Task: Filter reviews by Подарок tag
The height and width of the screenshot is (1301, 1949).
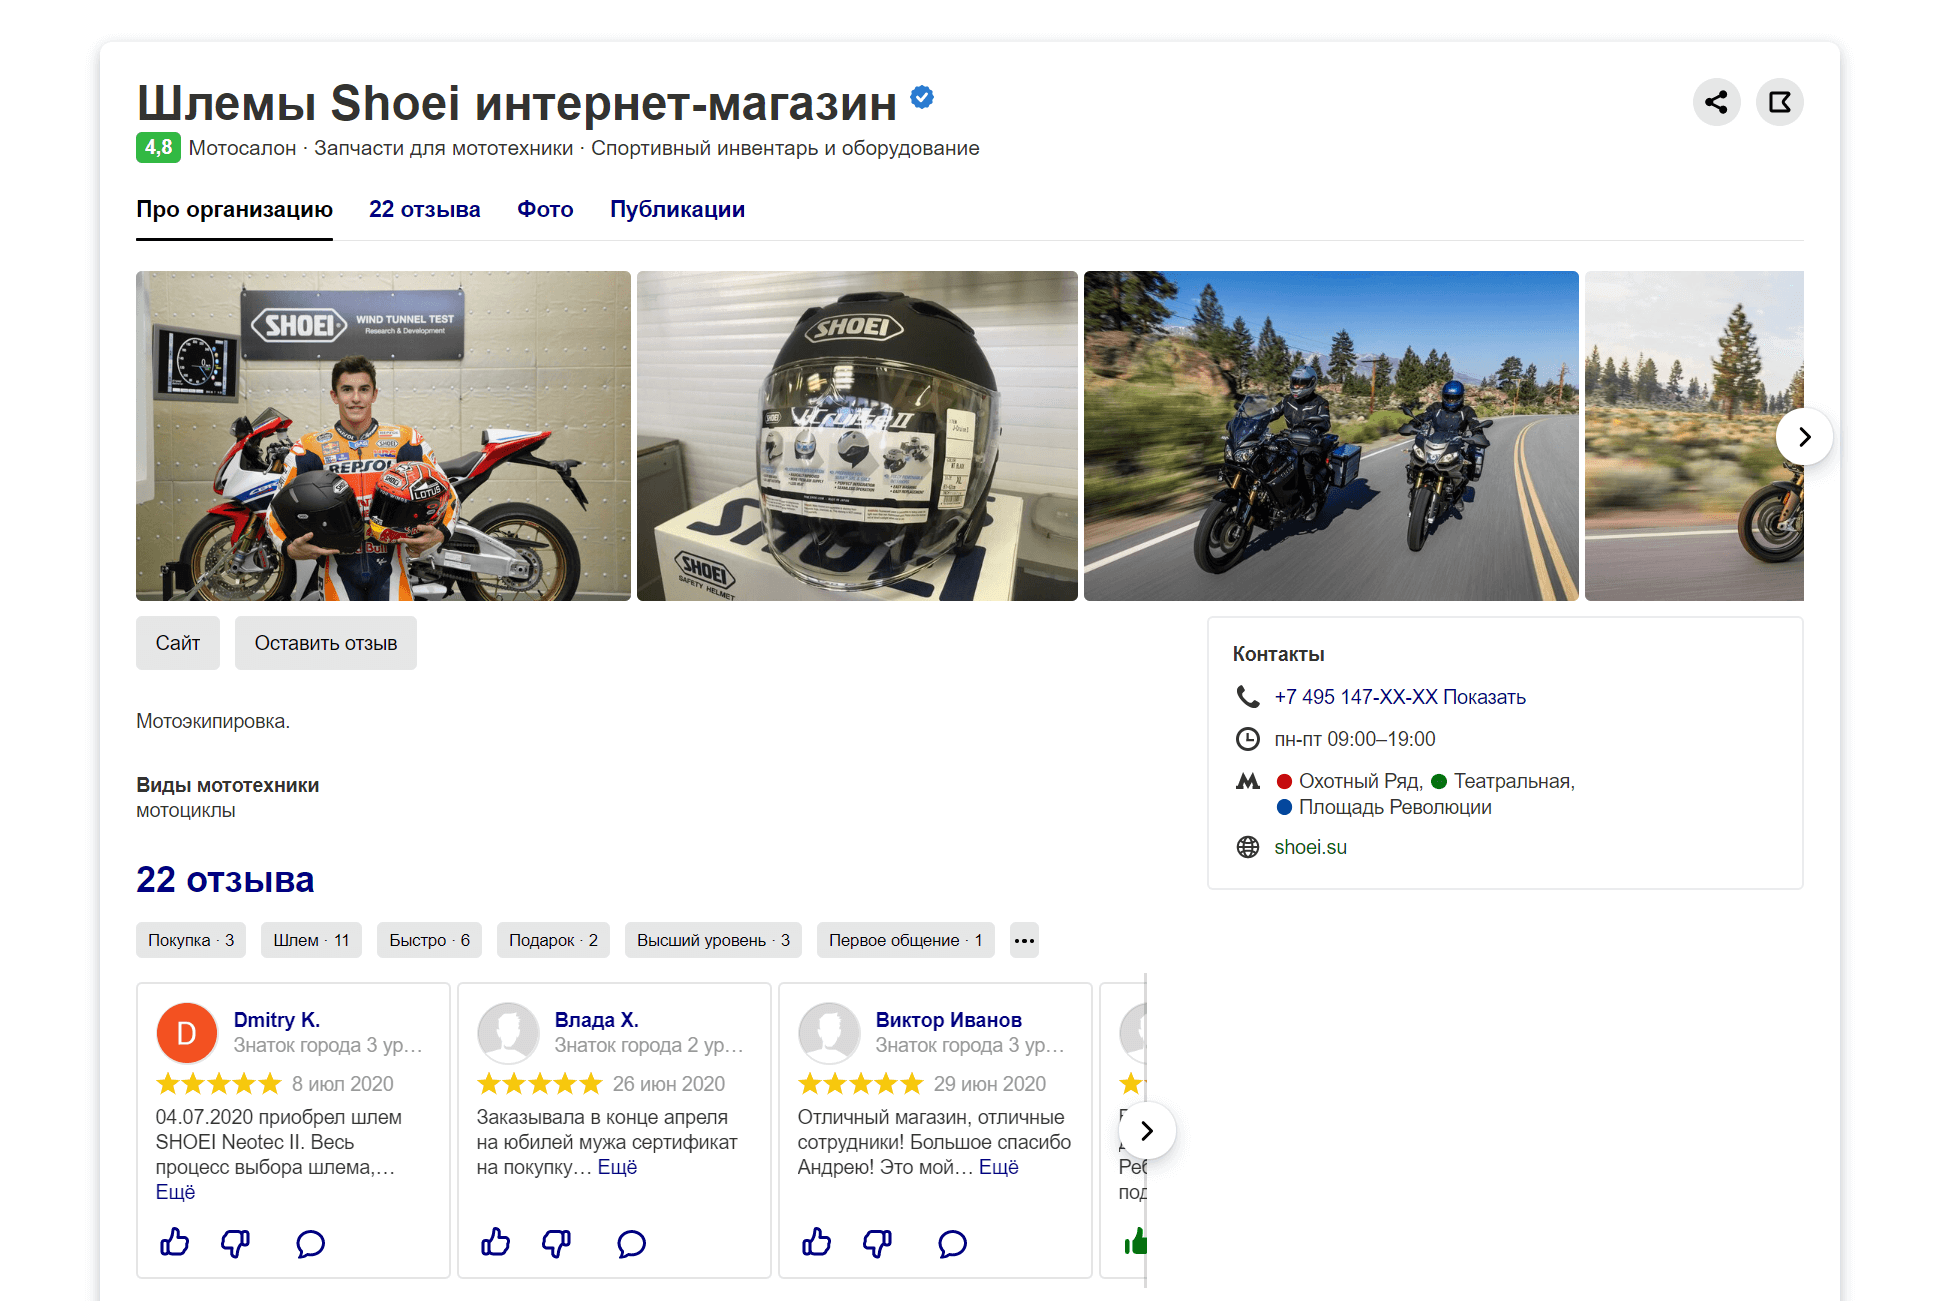Action: (553, 940)
